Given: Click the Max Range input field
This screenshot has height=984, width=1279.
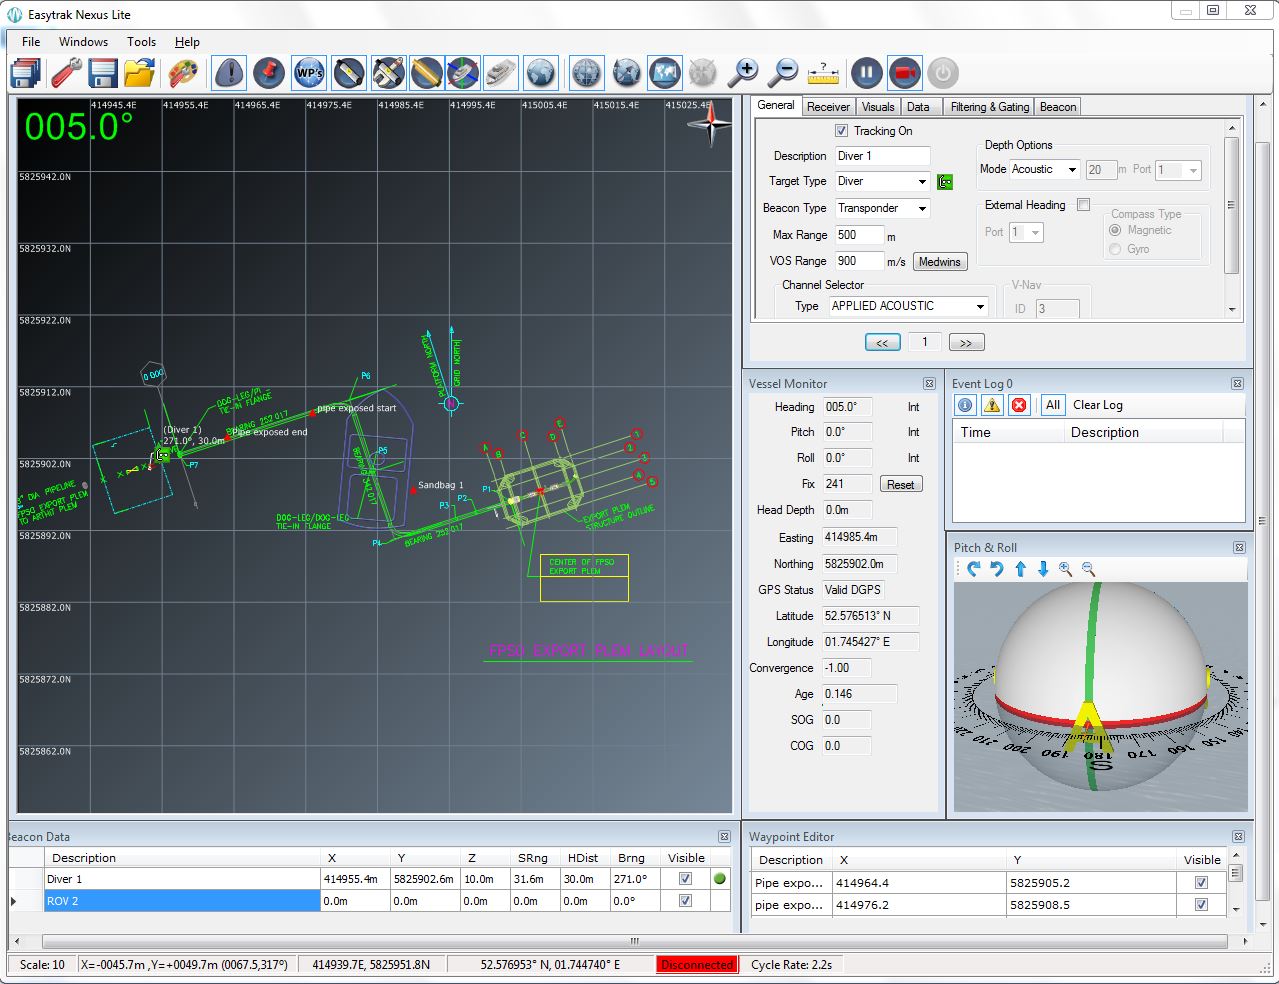Looking at the screenshot, I should click(859, 235).
